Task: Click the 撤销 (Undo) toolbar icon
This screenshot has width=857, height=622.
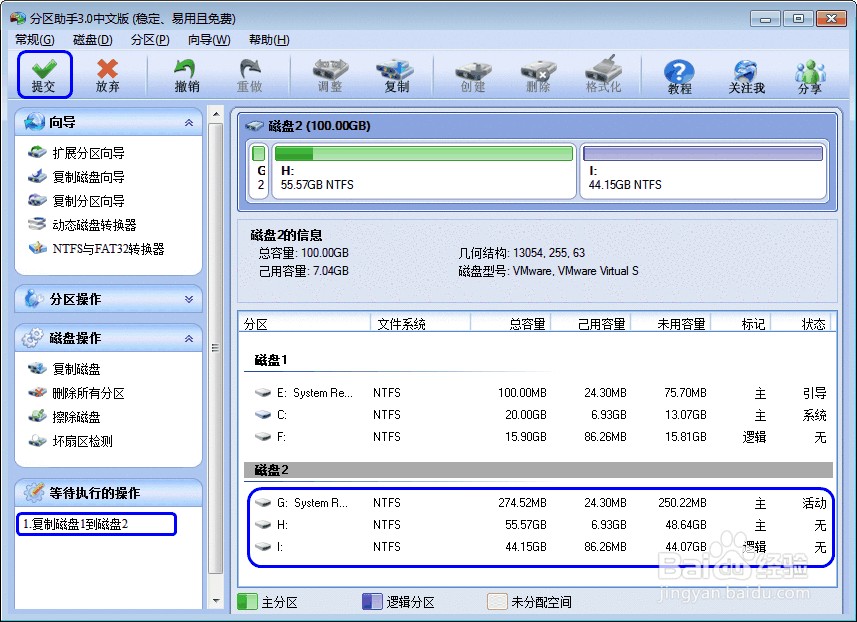Action: coord(186,75)
